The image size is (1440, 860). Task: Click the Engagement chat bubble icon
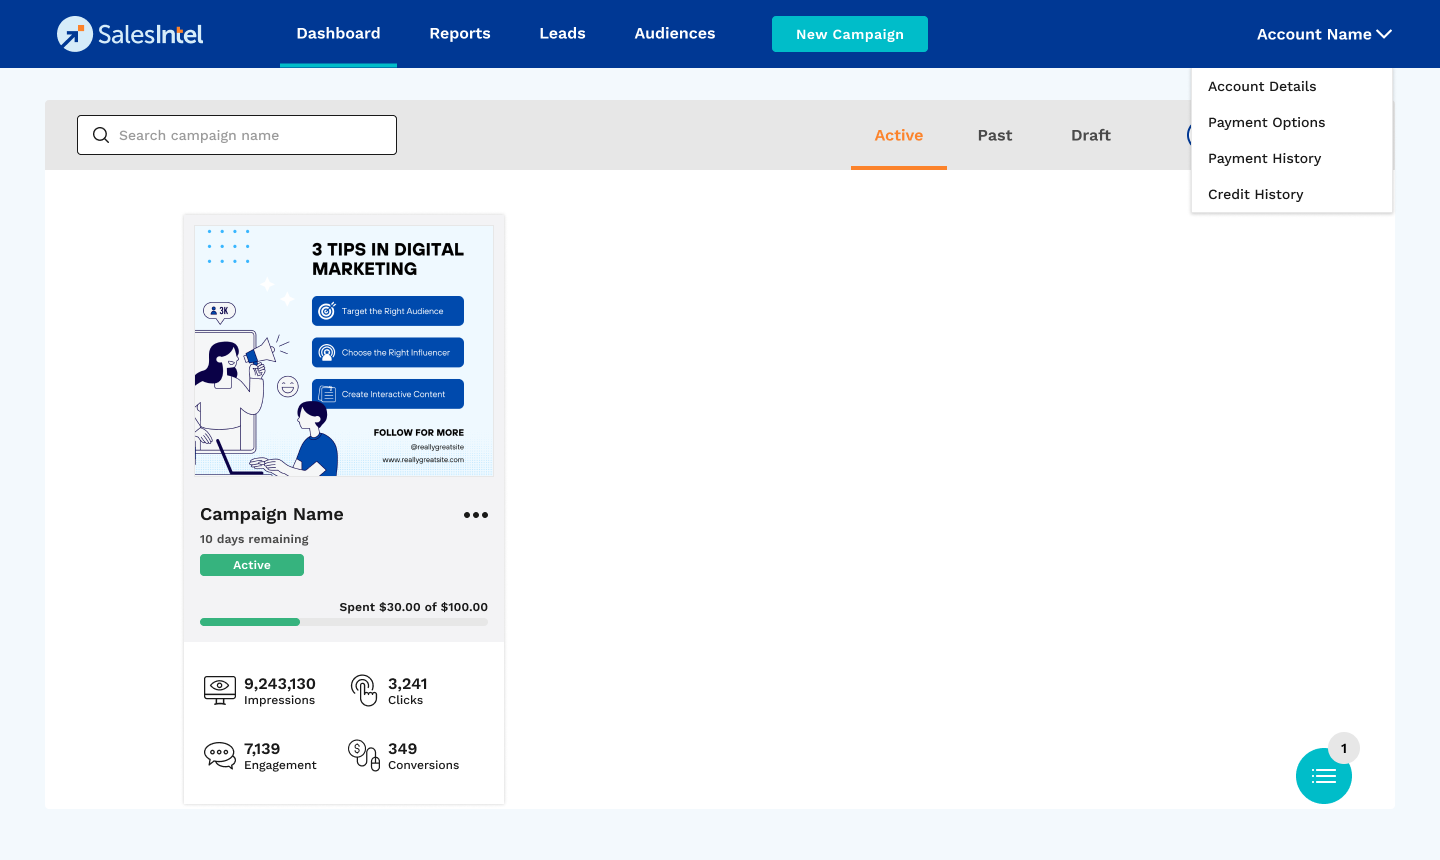pos(220,755)
